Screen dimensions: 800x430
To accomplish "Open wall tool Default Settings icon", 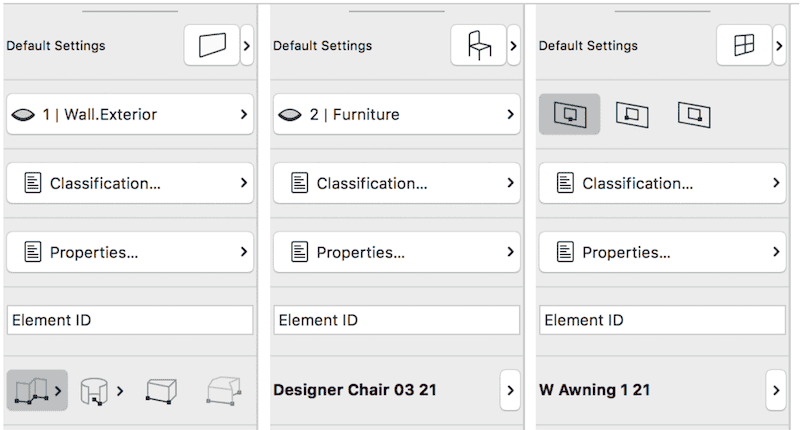I will 212,46.
